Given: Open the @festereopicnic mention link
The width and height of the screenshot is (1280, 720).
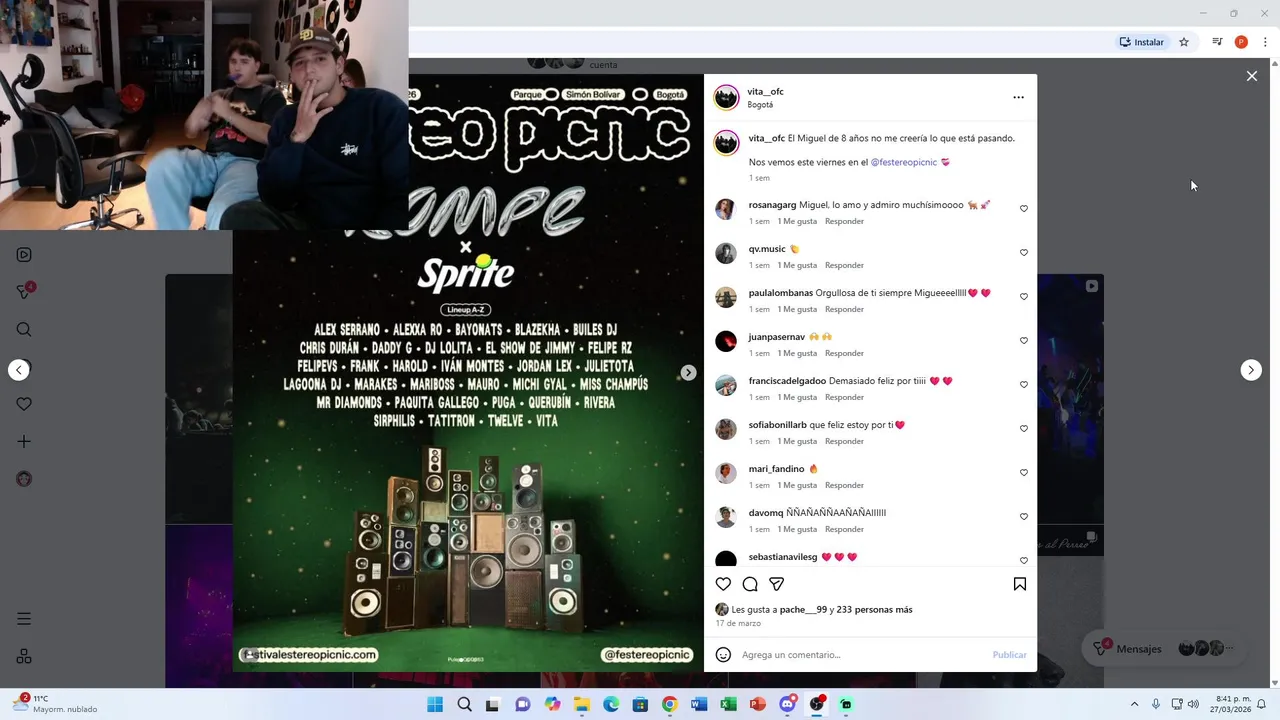Looking at the screenshot, I should tap(903, 162).
